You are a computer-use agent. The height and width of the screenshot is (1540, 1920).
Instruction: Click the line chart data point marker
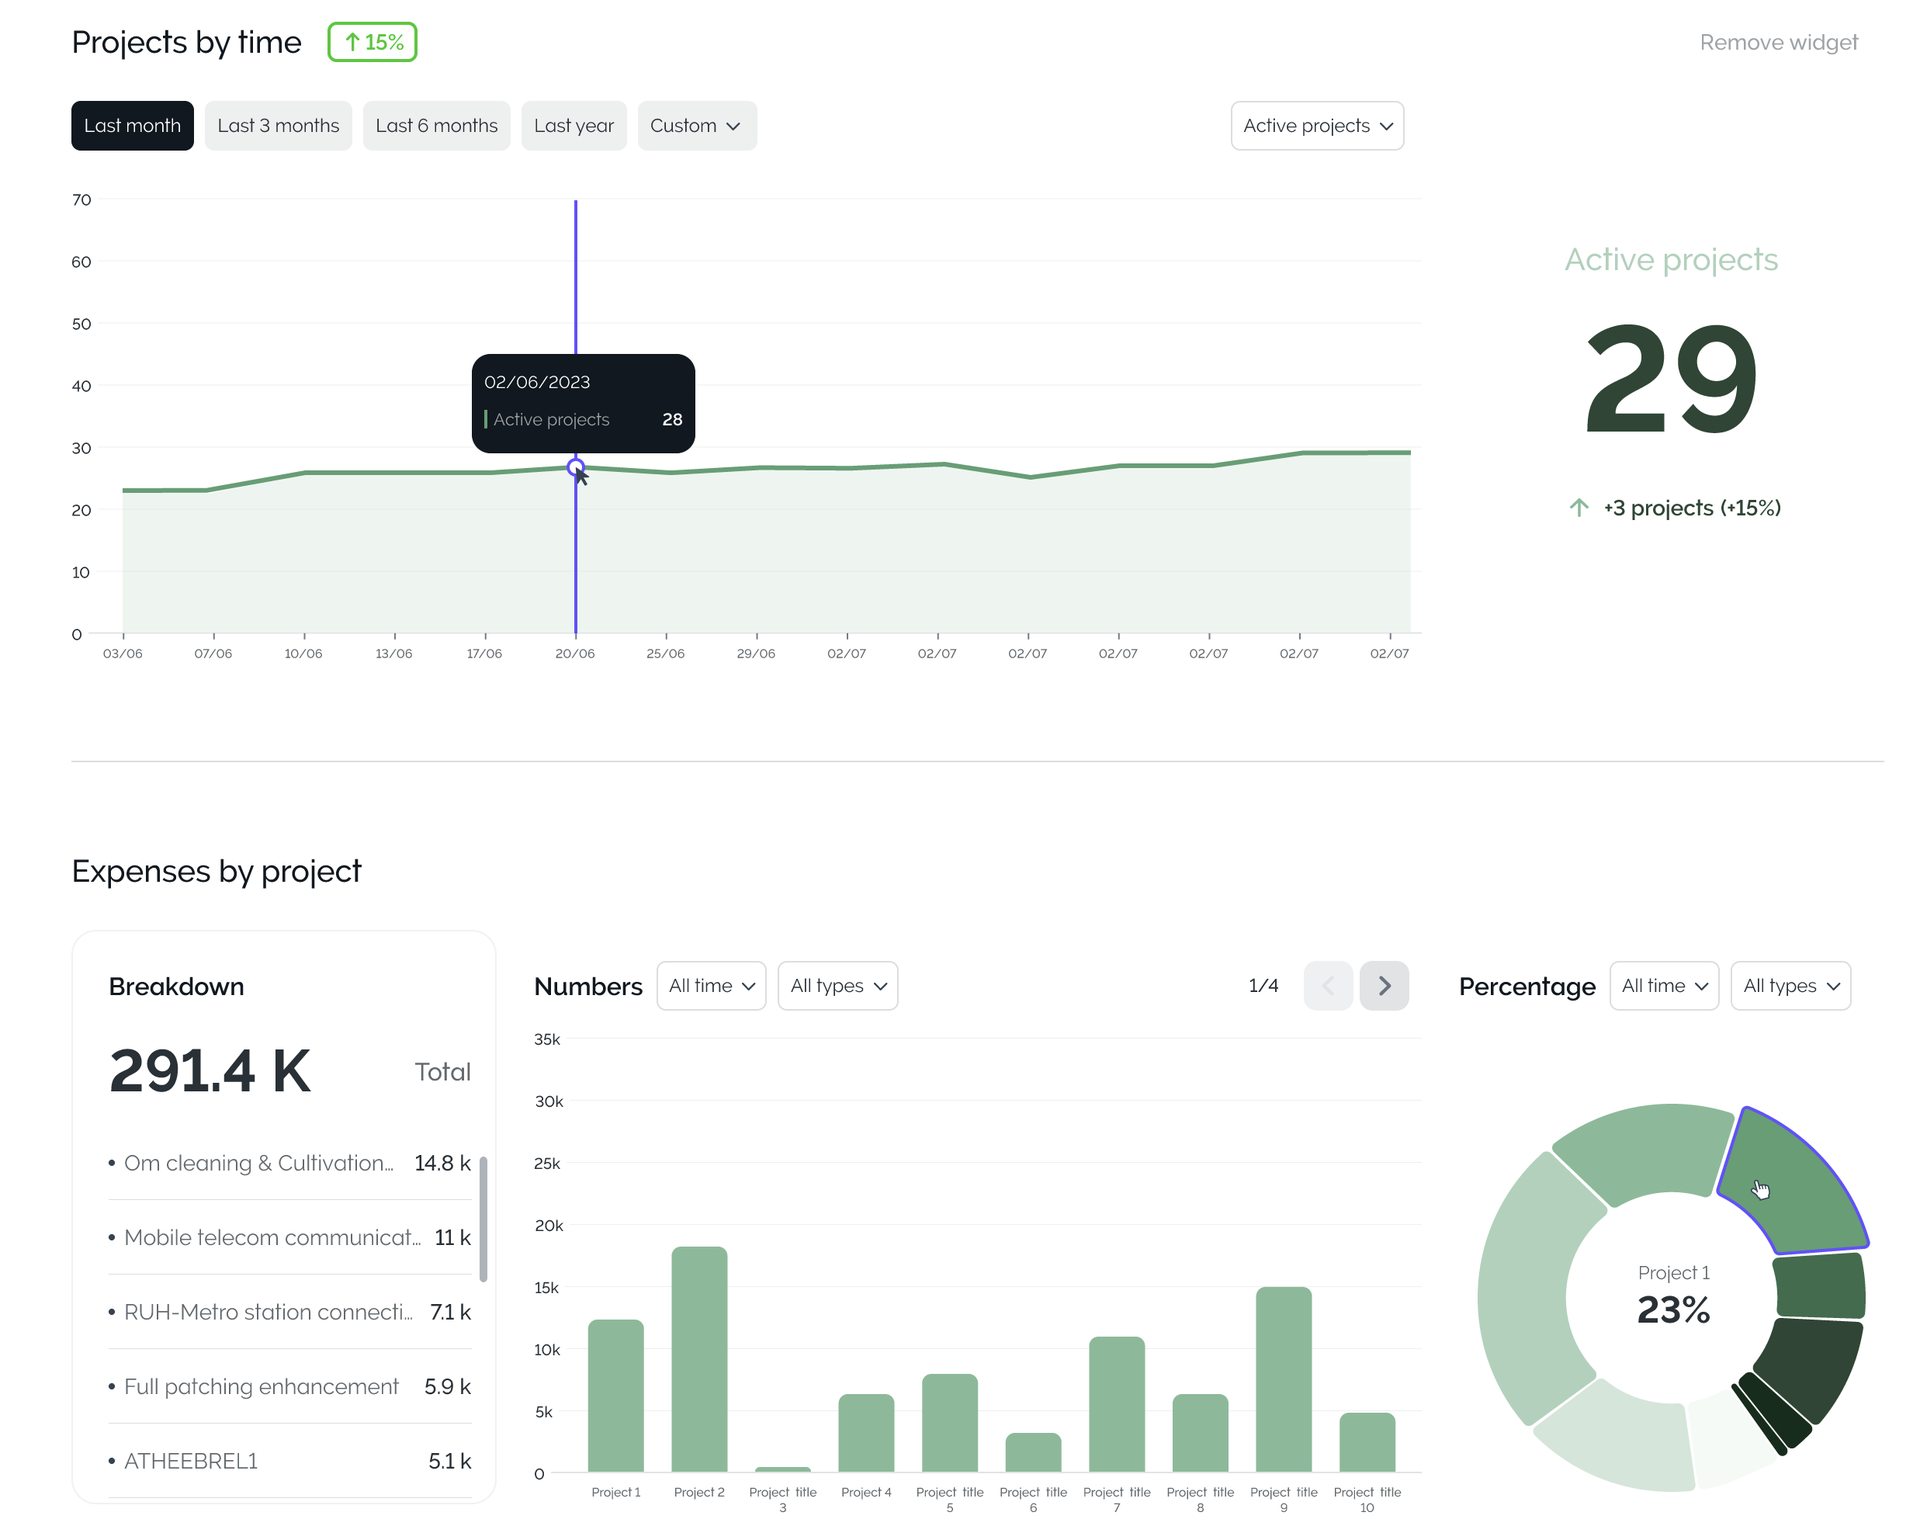[575, 467]
